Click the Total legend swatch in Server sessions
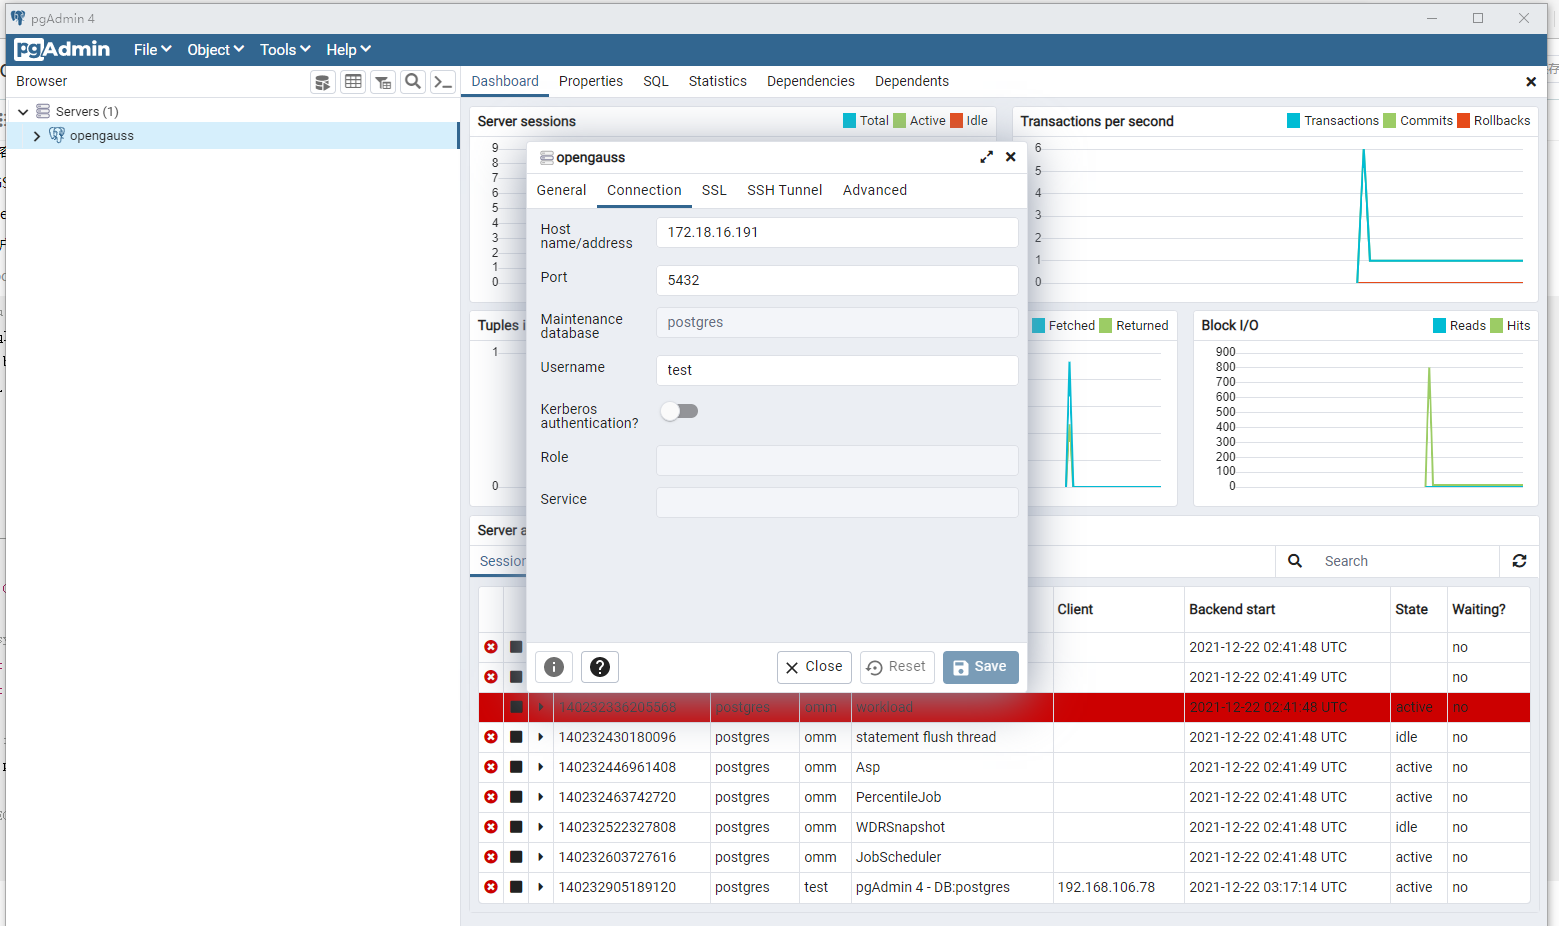This screenshot has height=926, width=1559. (x=850, y=121)
